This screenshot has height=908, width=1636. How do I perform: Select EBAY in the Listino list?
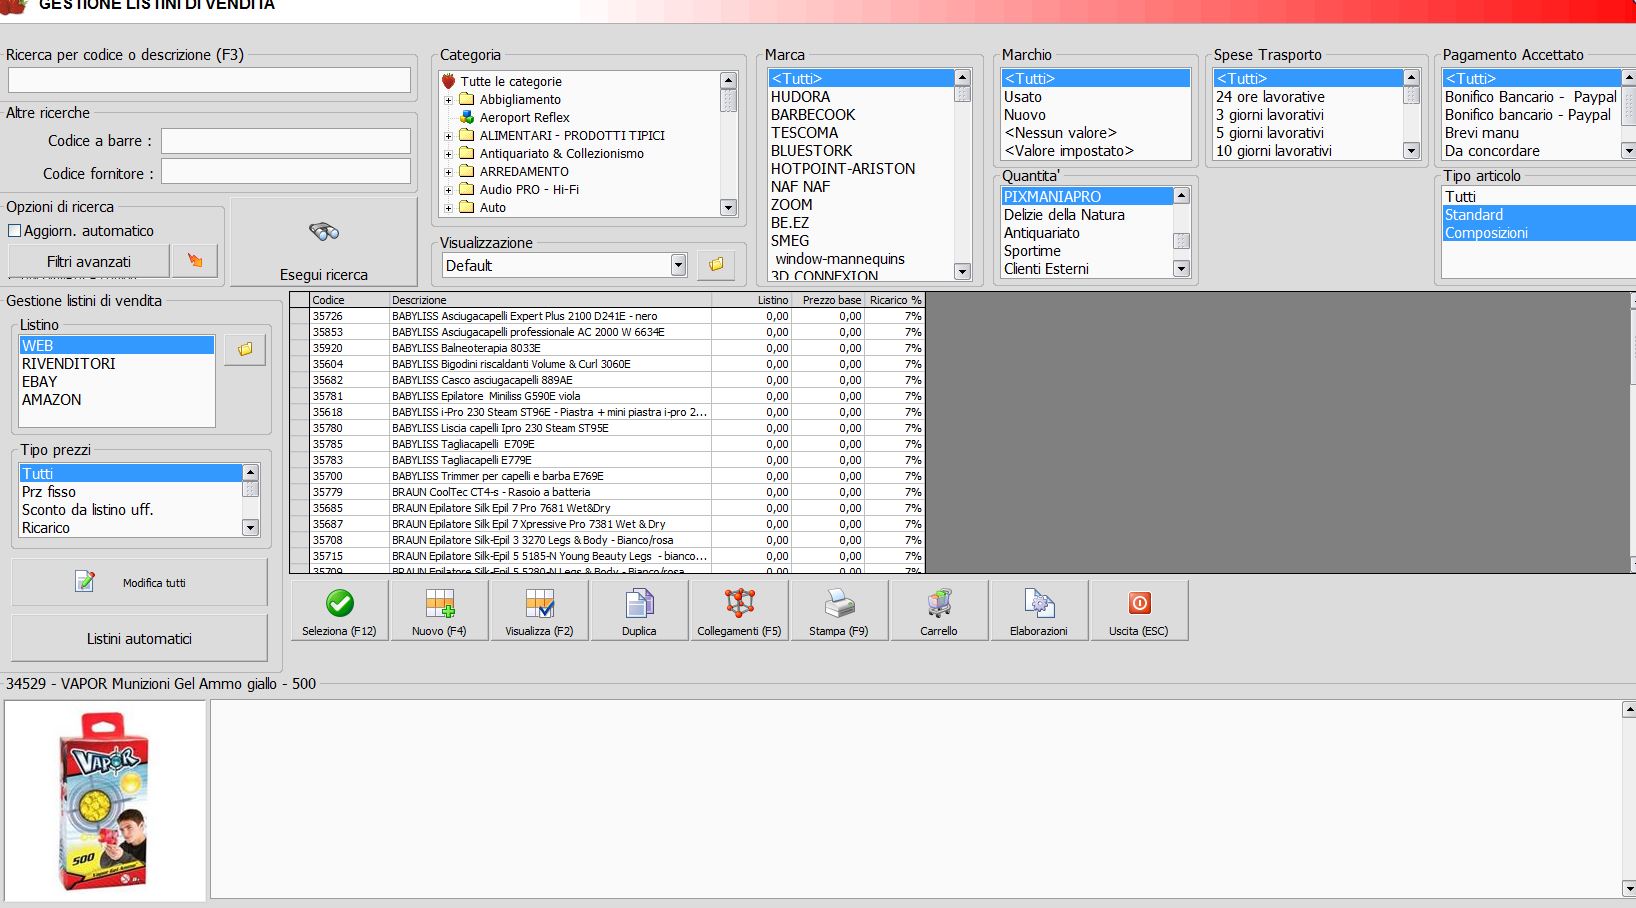coord(117,382)
